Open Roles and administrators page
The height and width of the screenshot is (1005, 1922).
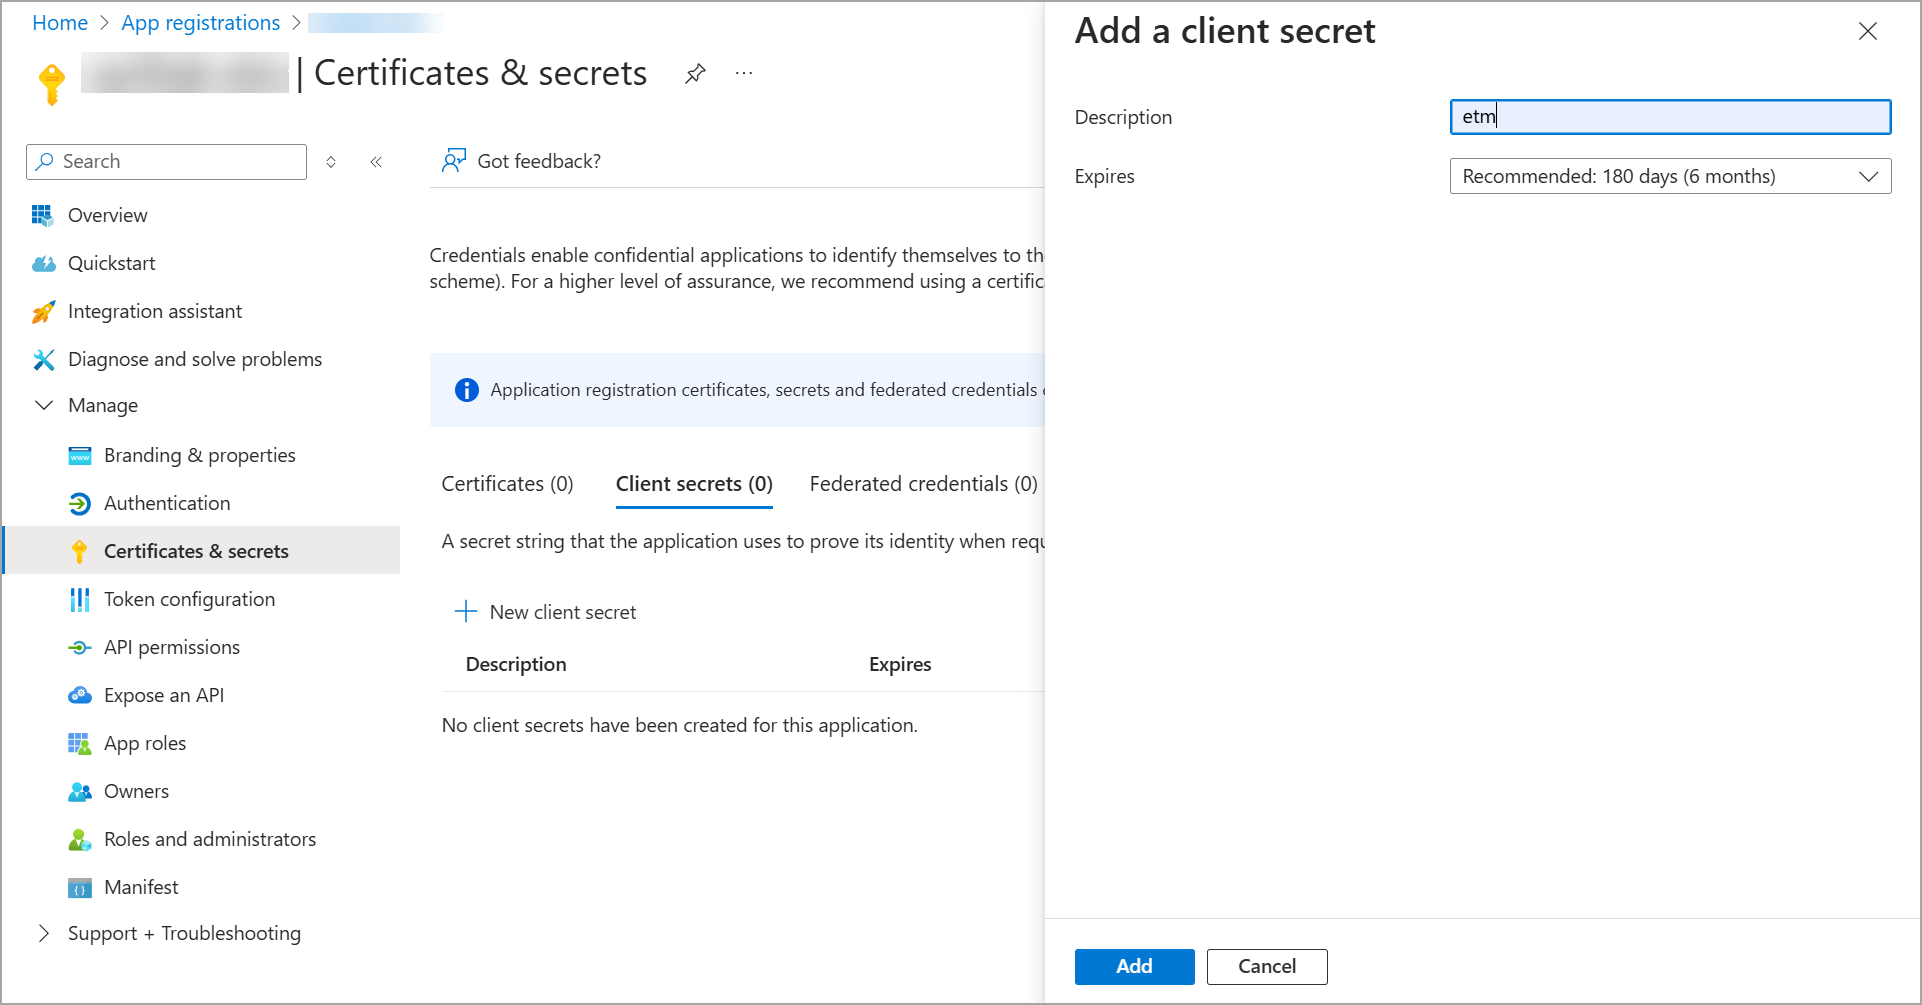tap(209, 839)
